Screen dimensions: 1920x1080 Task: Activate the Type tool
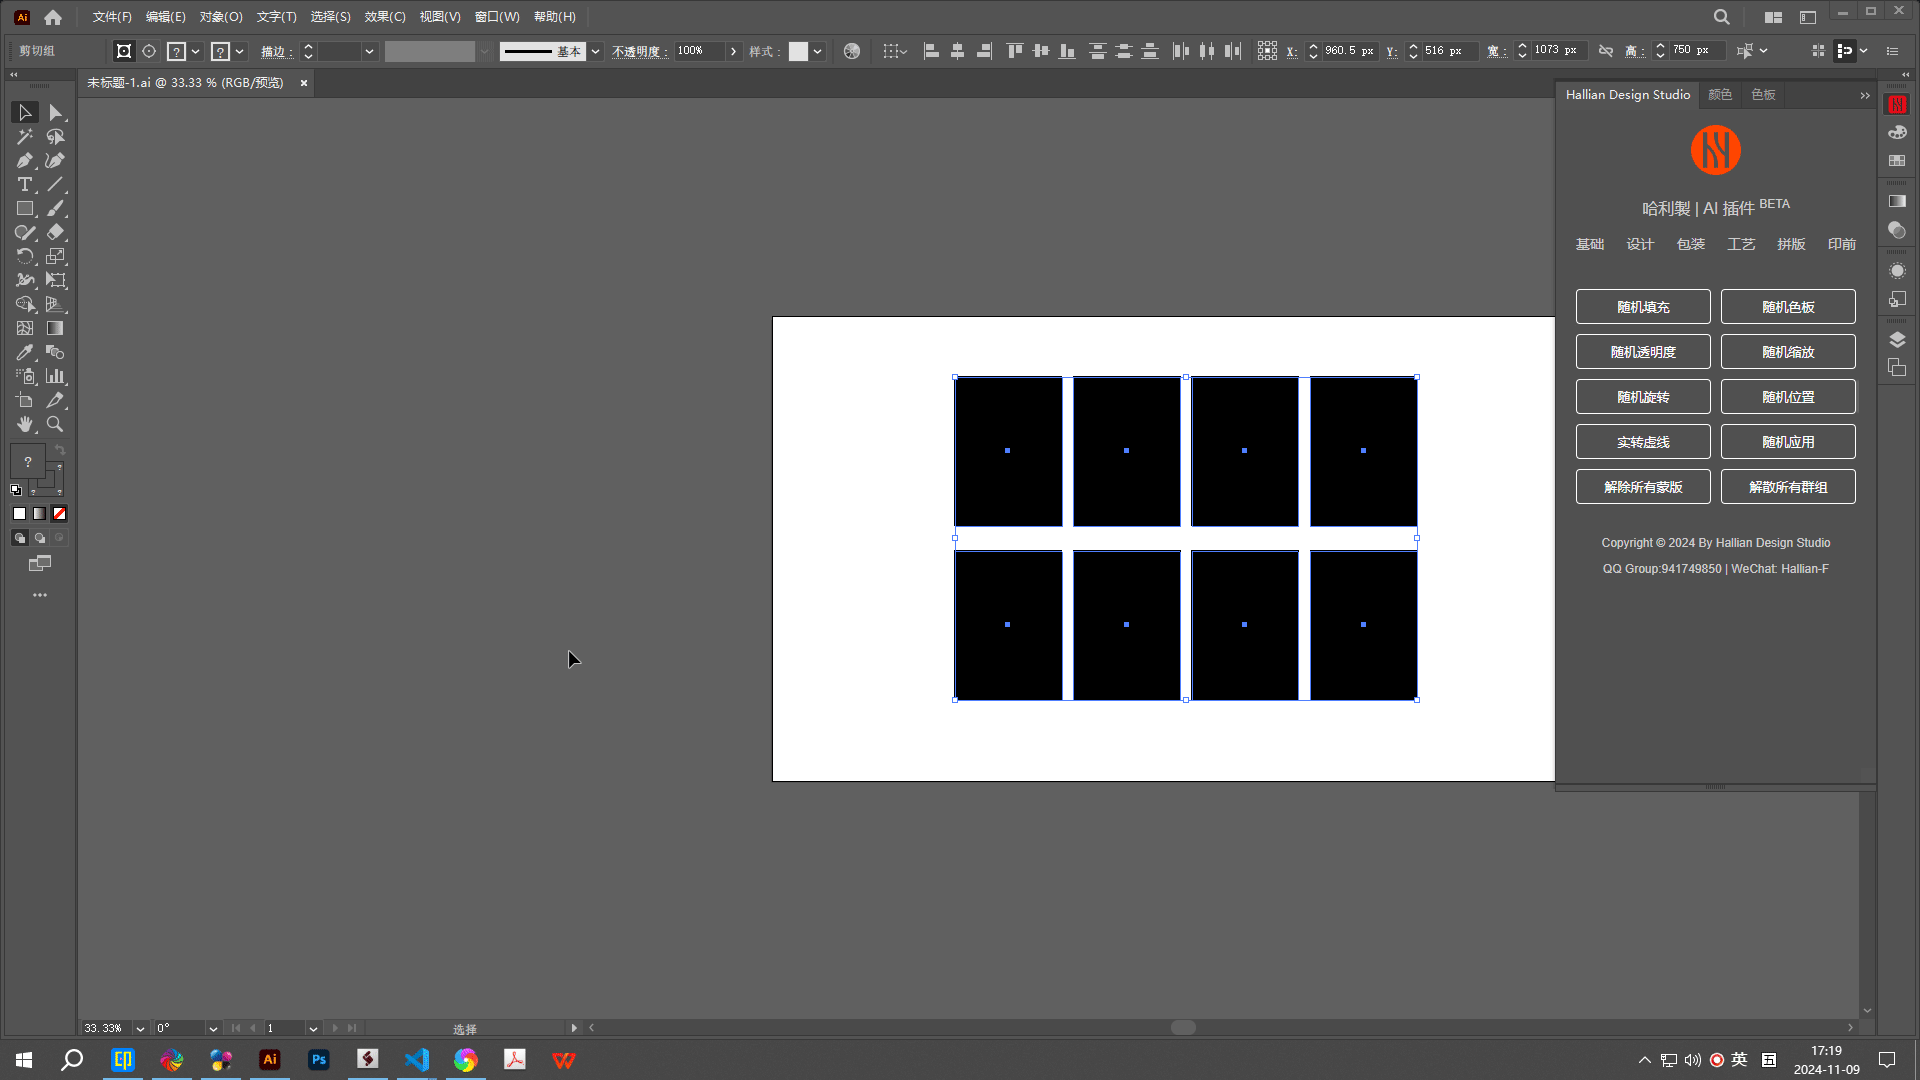pos(25,184)
